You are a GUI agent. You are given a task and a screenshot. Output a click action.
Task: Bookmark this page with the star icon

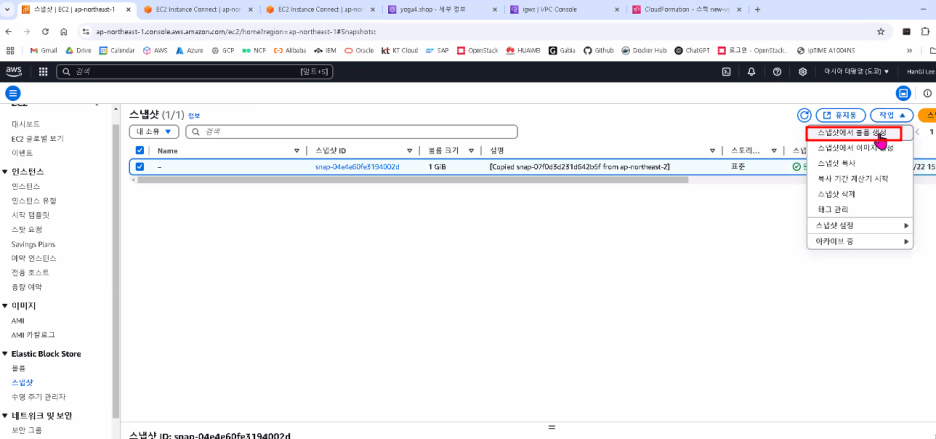[x=880, y=32]
